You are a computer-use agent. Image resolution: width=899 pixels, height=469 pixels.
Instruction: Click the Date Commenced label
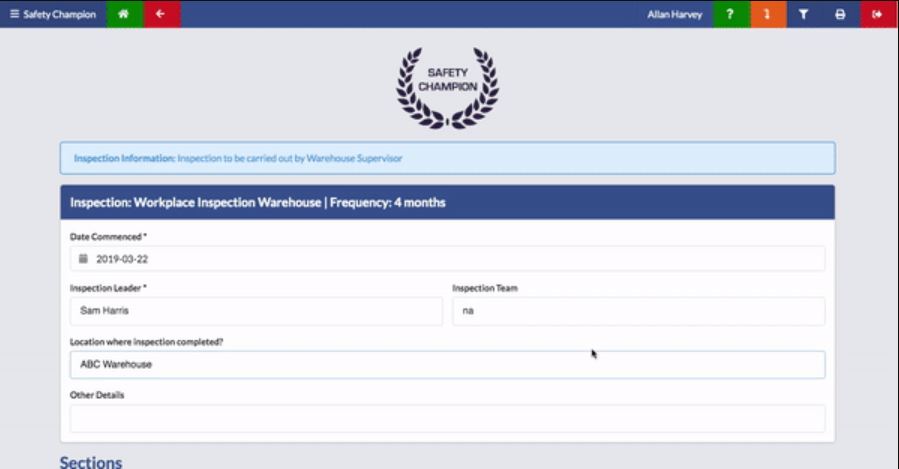click(108, 236)
